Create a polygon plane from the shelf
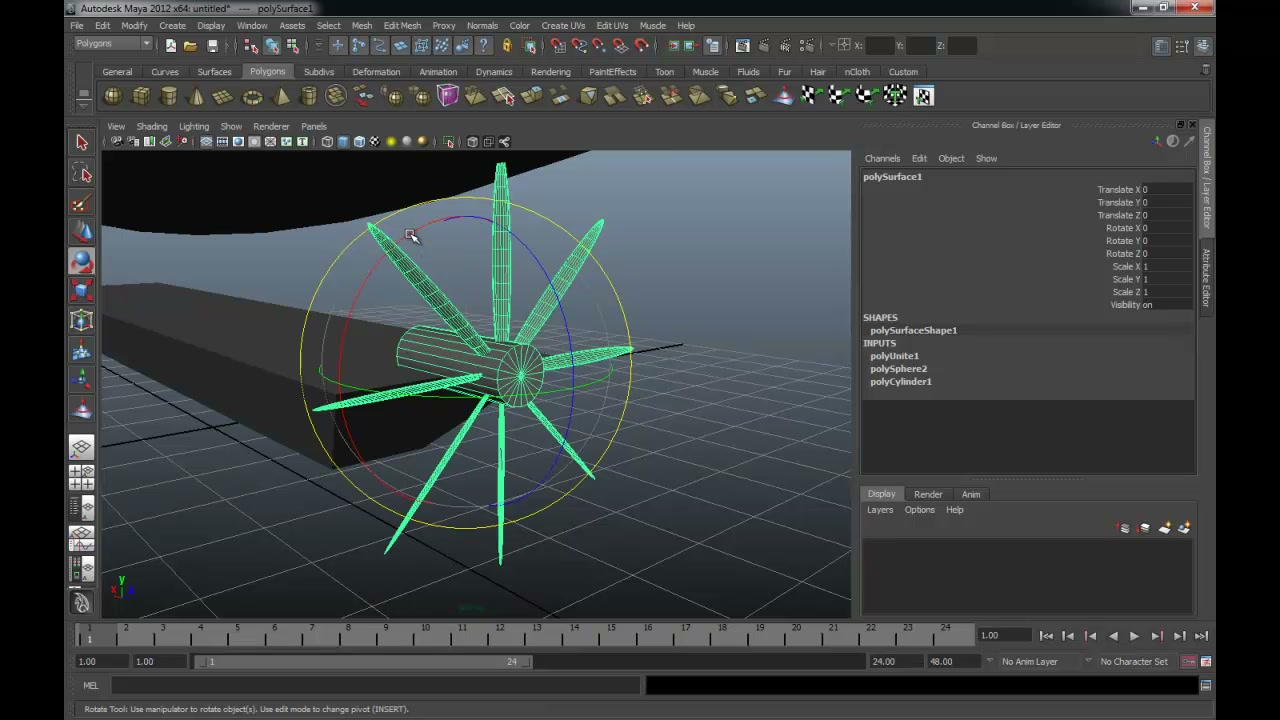The width and height of the screenshot is (1280, 720). pyautogui.click(x=224, y=96)
